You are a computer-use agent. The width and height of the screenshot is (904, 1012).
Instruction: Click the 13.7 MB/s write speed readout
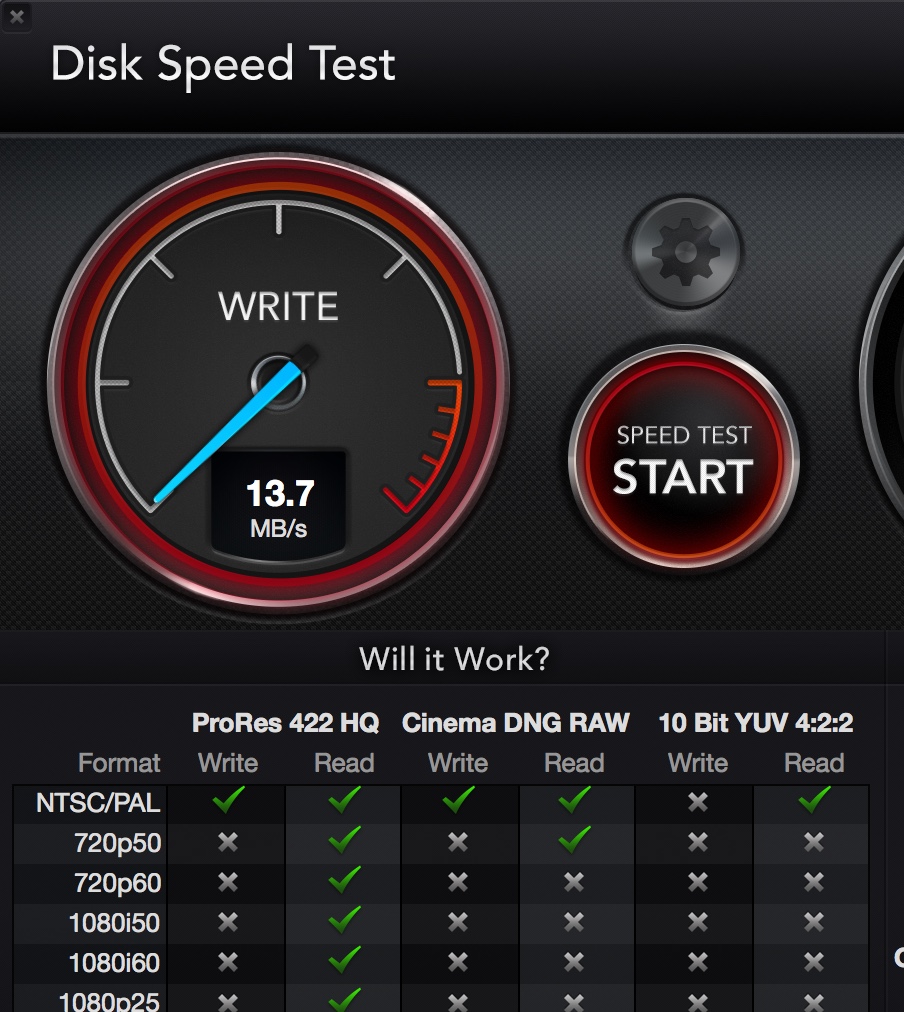279,507
